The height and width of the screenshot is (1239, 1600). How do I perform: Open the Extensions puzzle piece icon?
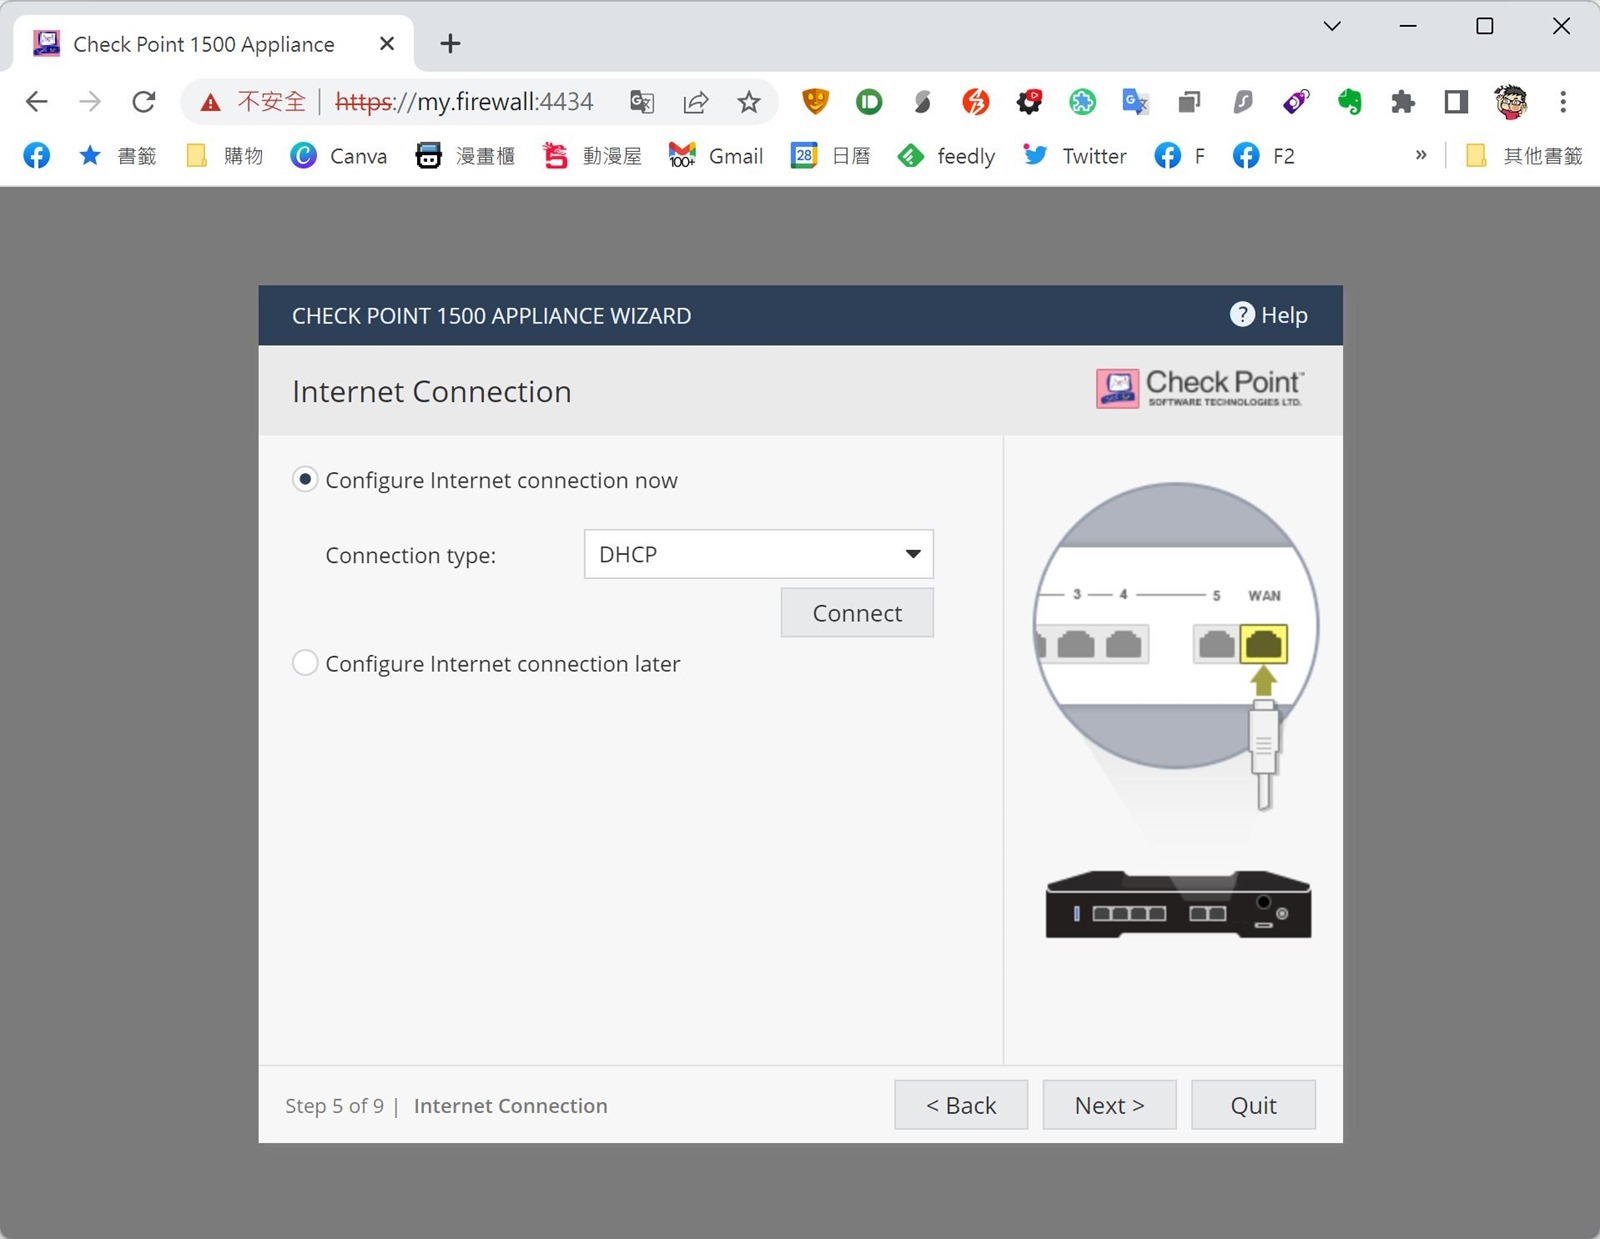coord(1403,101)
